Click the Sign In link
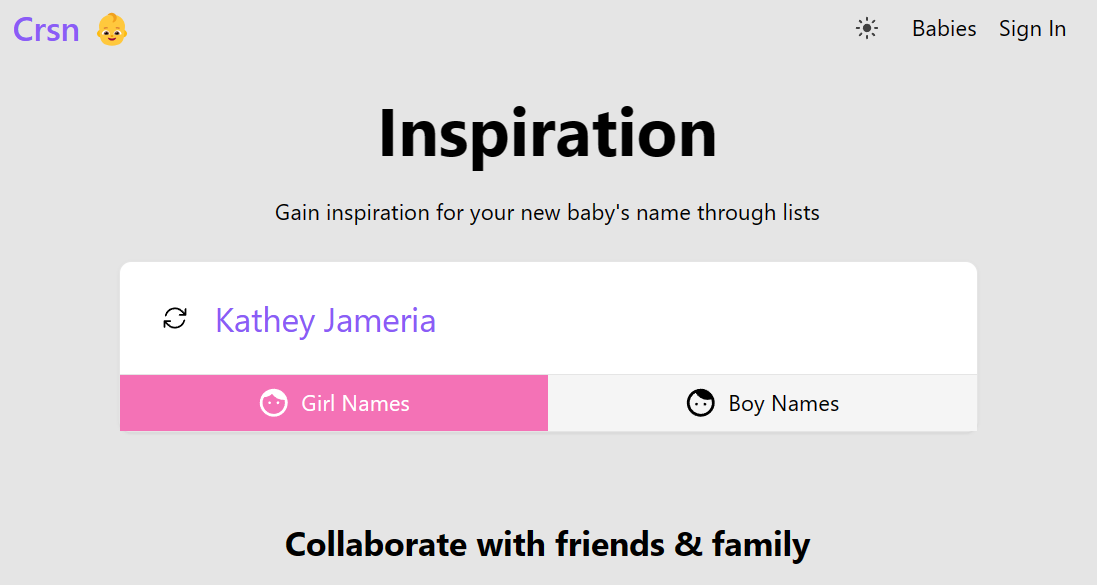The height and width of the screenshot is (585, 1097). click(x=1032, y=28)
